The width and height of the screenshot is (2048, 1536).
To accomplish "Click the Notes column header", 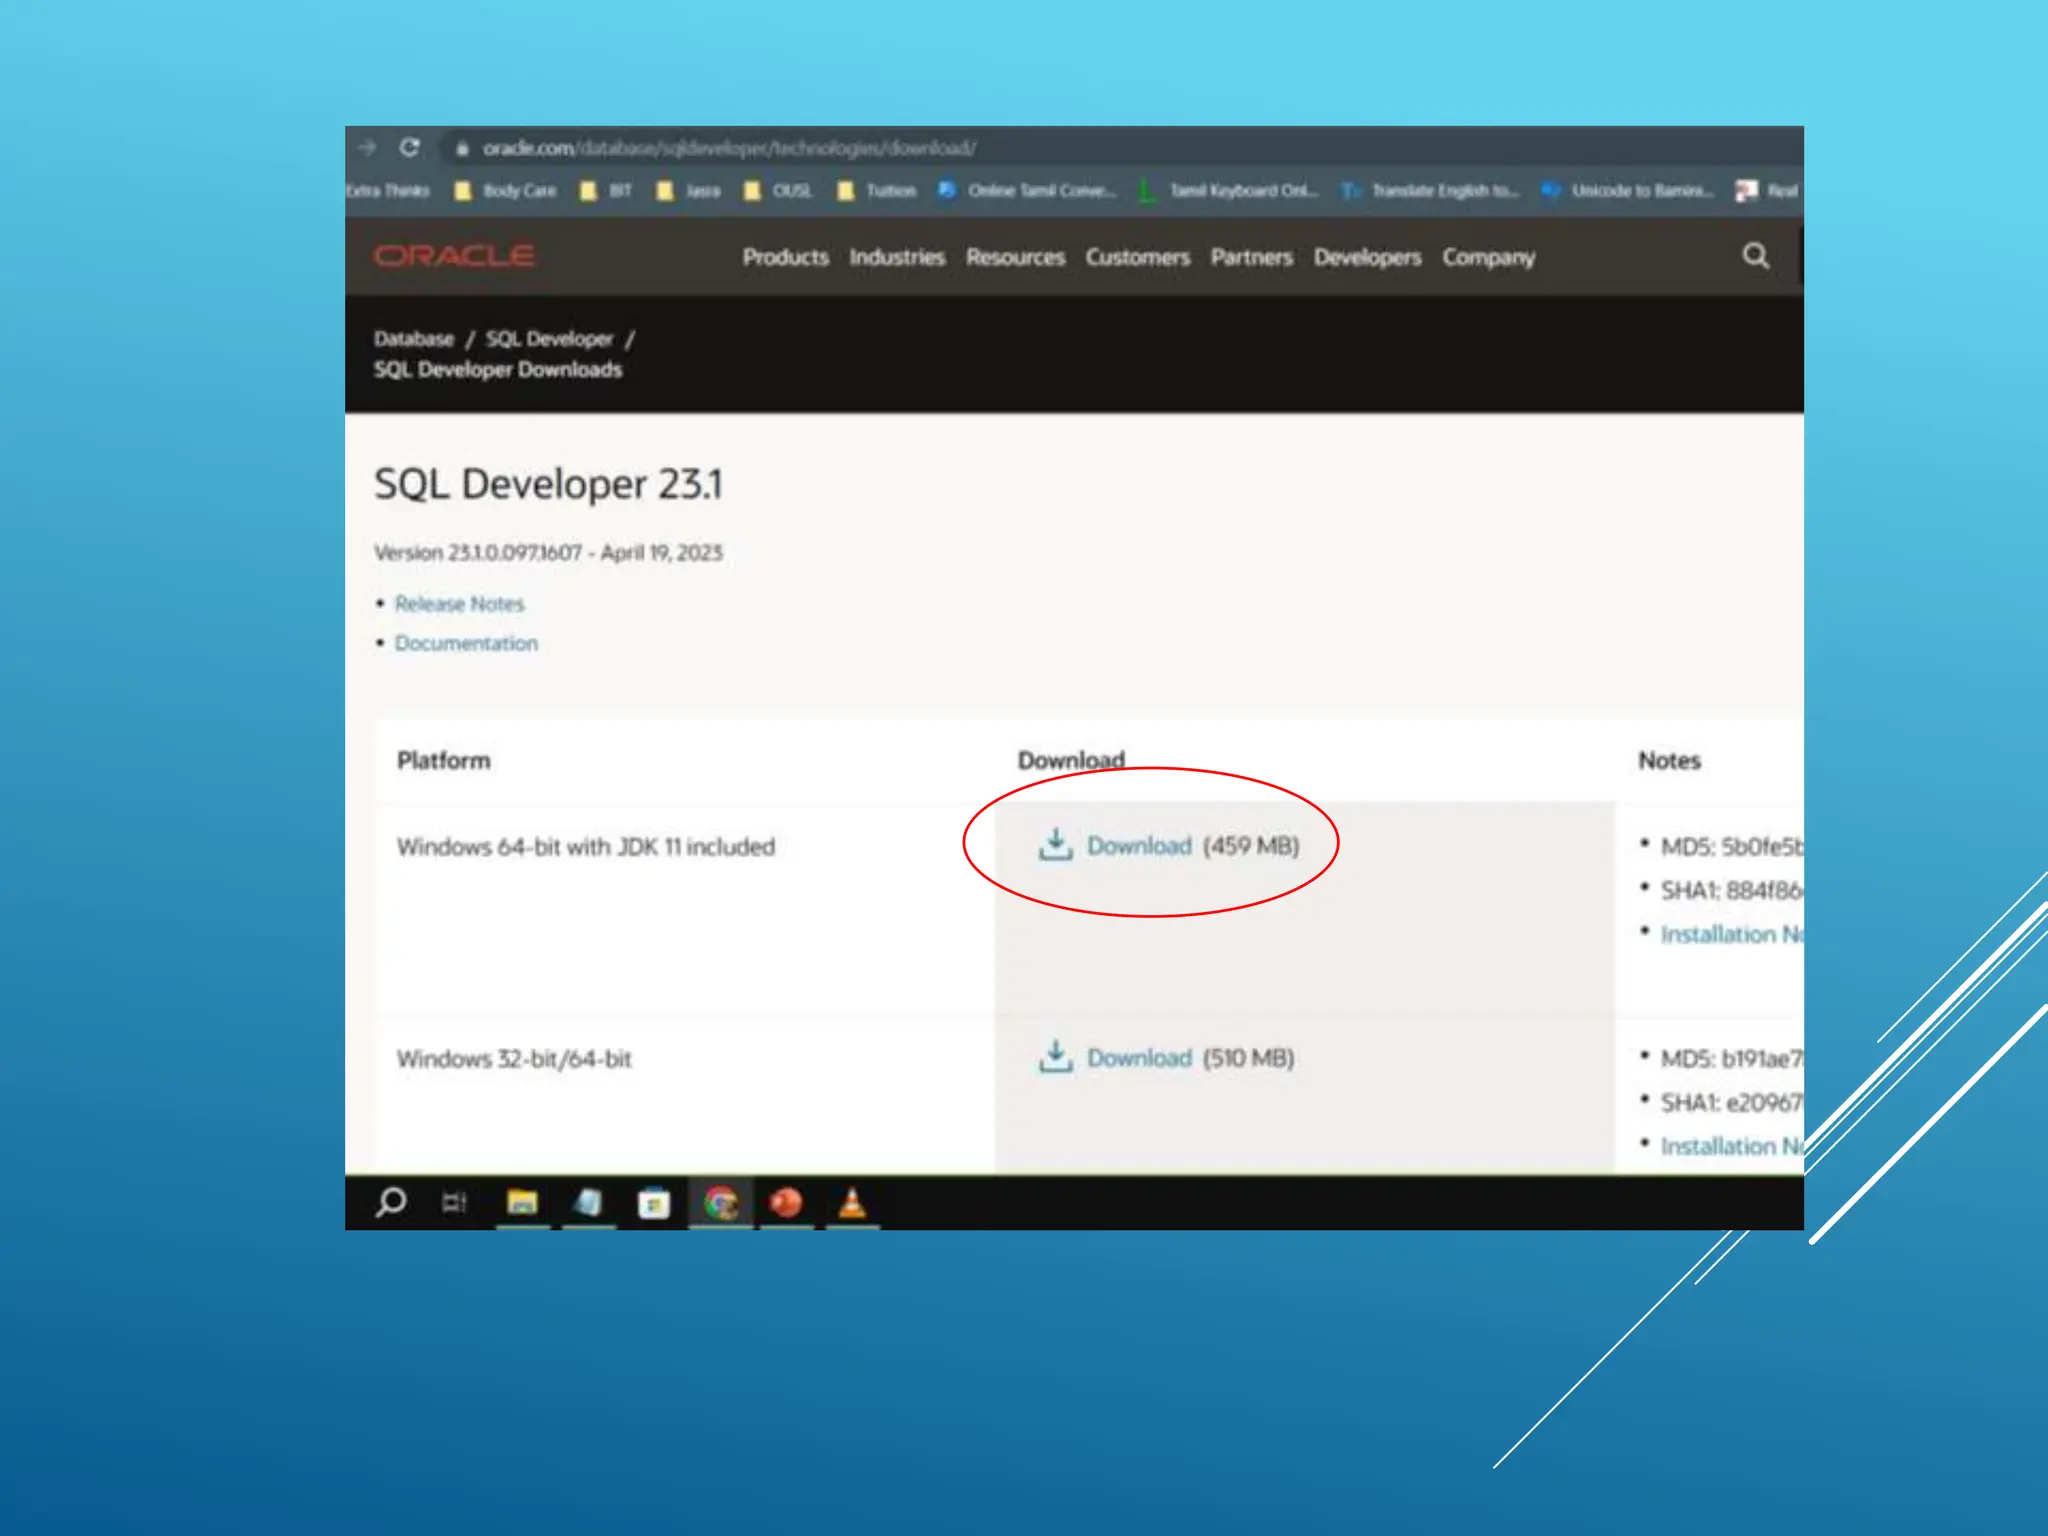I will [x=1669, y=761].
